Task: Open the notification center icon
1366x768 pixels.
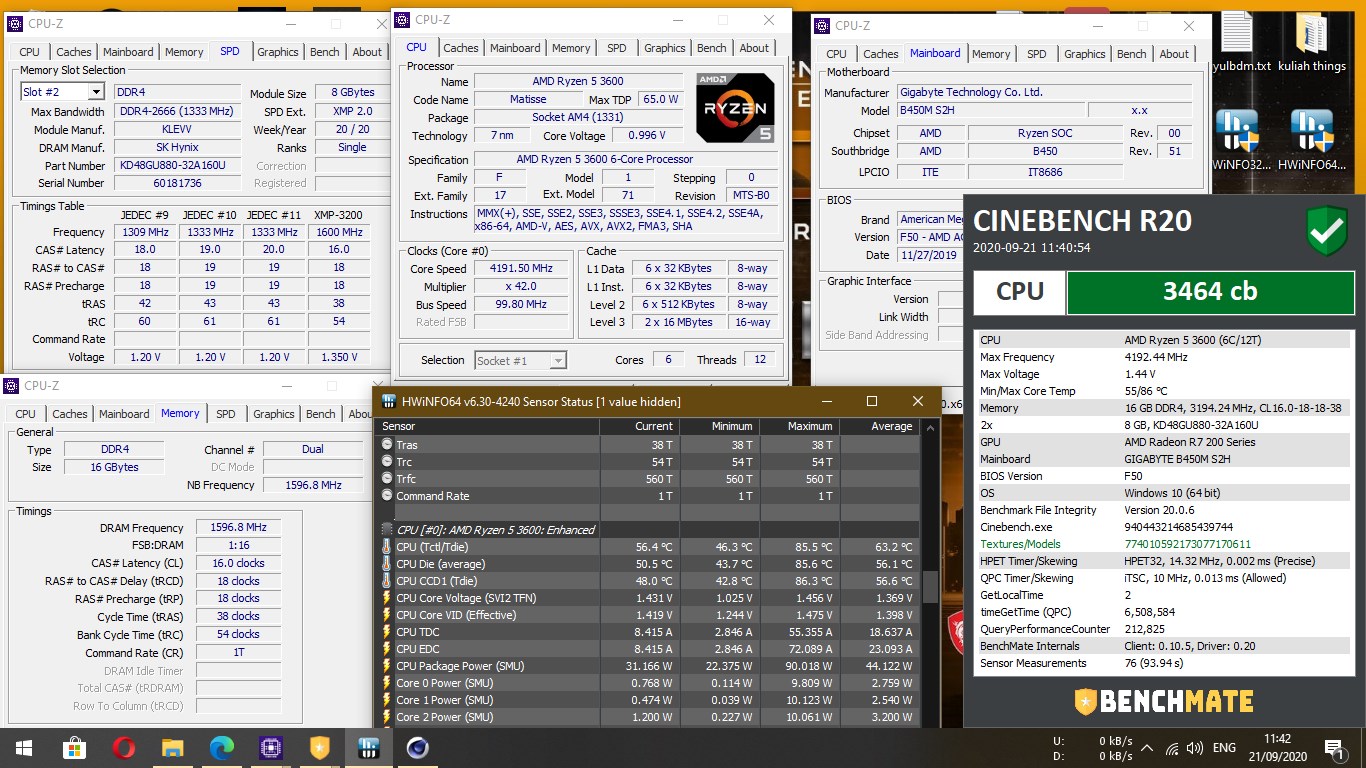Action: click(1333, 748)
